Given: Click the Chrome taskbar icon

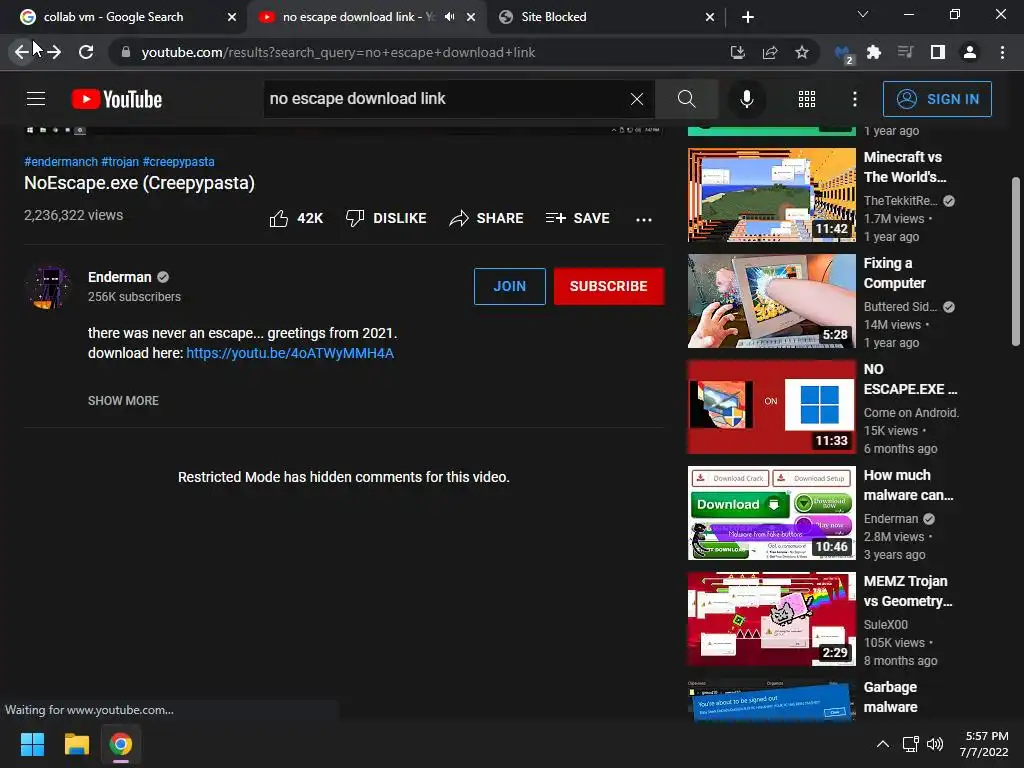Looking at the screenshot, I should click(x=120, y=744).
